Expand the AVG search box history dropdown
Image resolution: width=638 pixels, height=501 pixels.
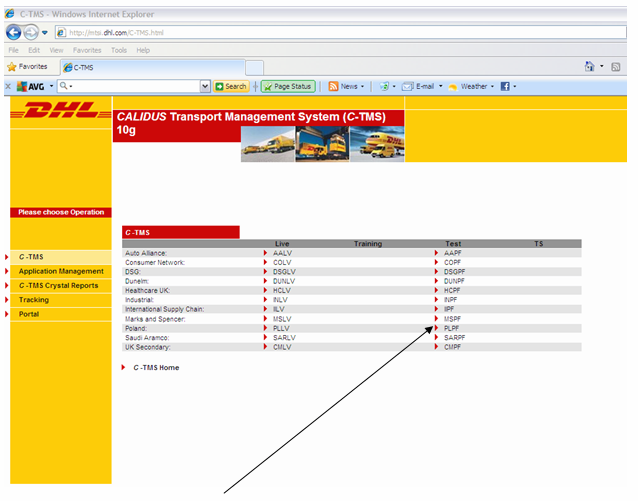pyautogui.click(x=205, y=86)
